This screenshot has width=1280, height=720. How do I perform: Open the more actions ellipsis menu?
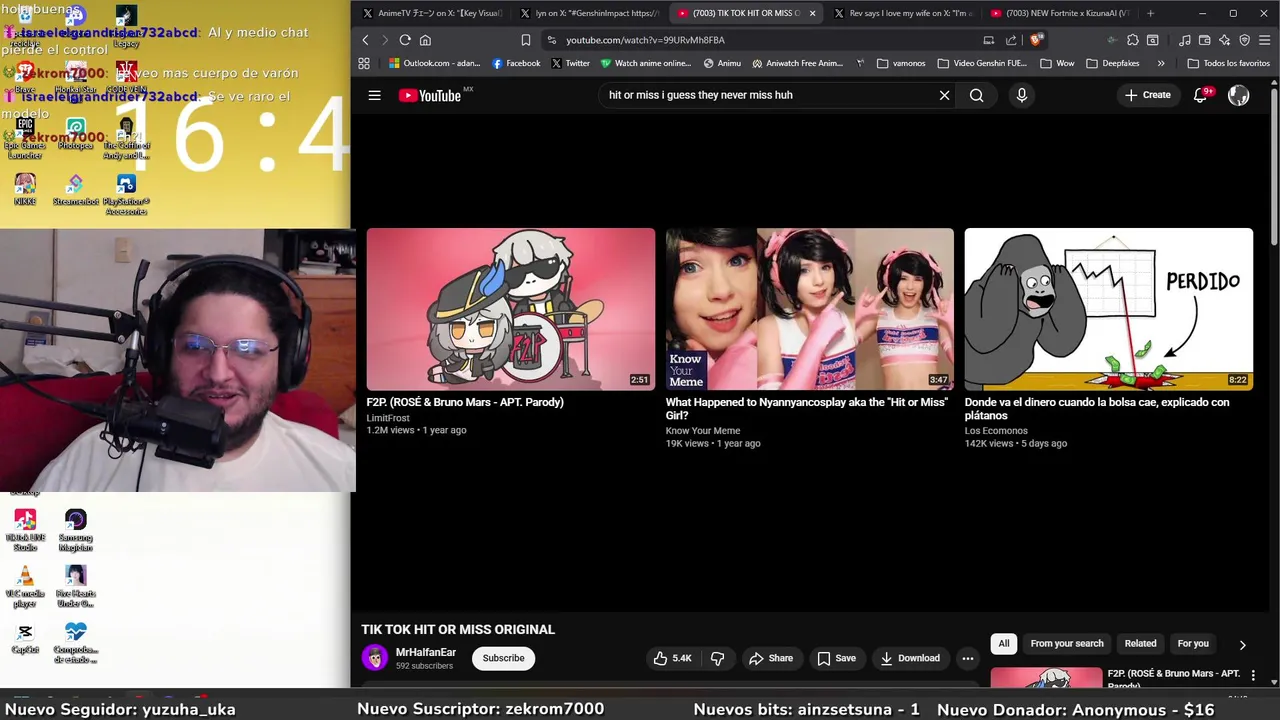967,658
